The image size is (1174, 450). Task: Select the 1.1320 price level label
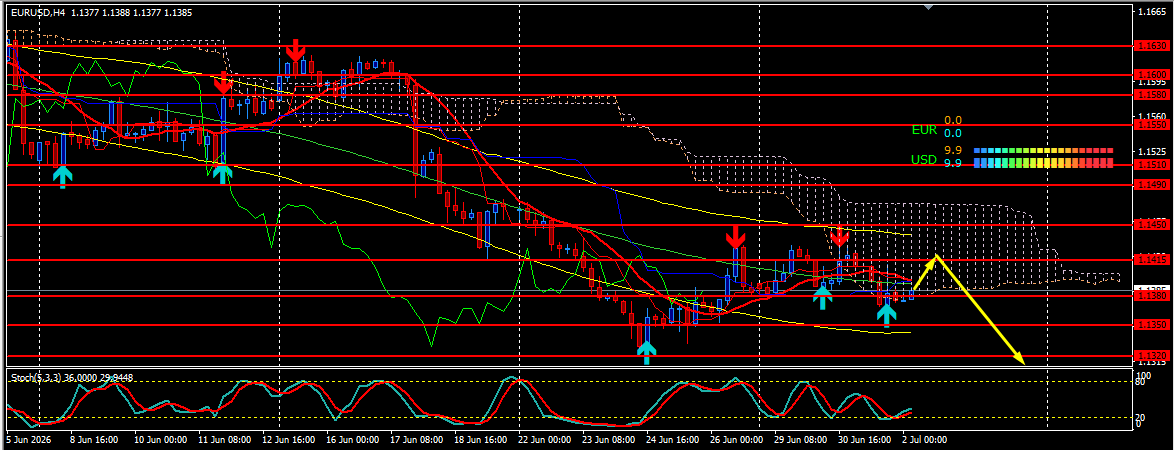[1152, 356]
